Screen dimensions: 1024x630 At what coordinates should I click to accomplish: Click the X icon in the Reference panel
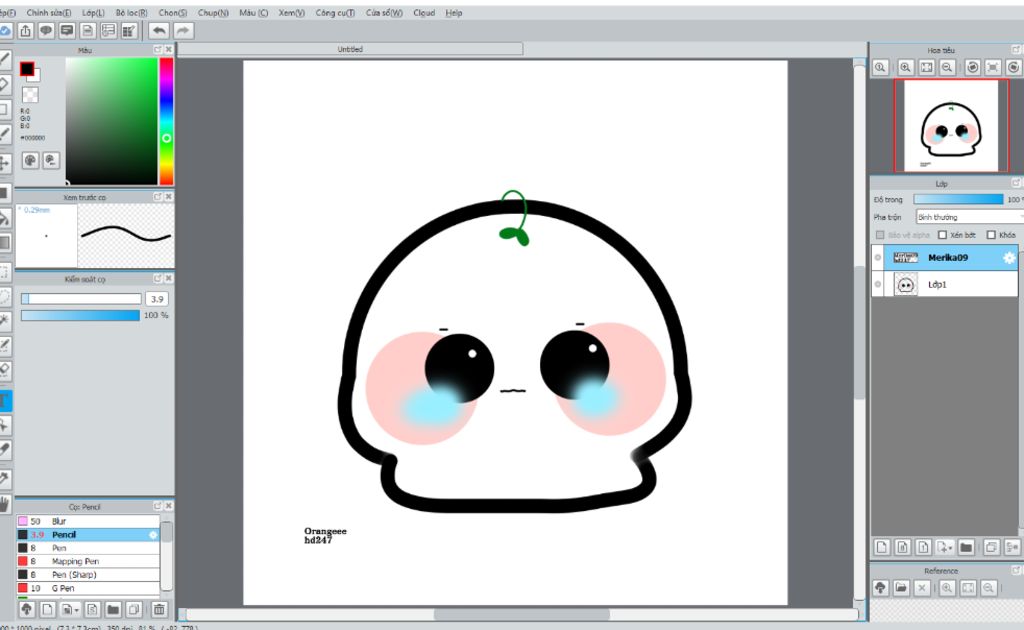tap(921, 588)
